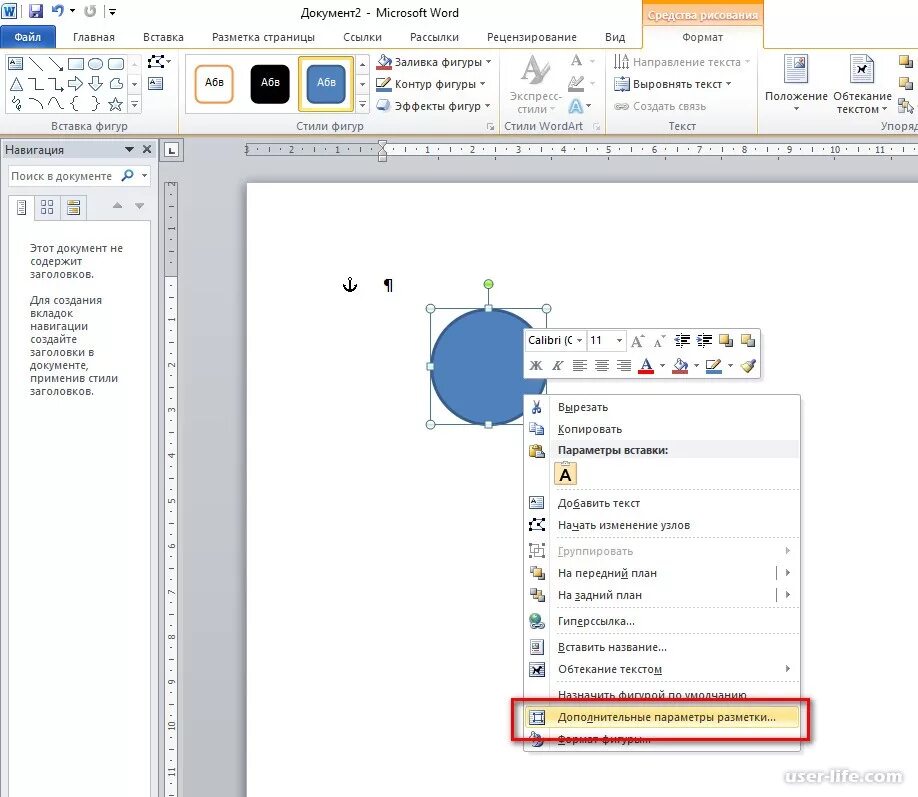
Task: Choose Вставить название... in the context menu
Action: click(663, 647)
